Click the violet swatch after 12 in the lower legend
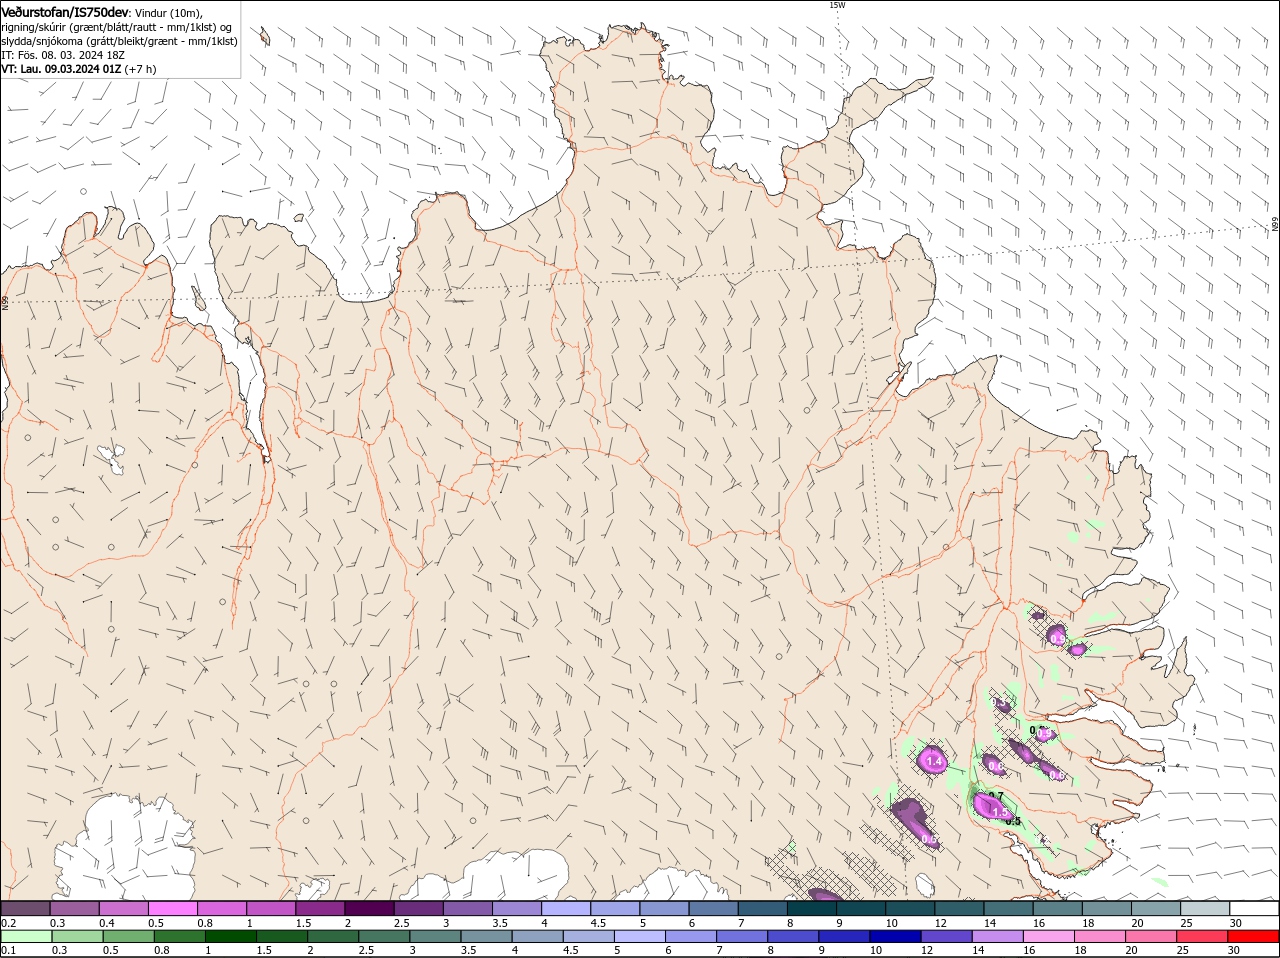 [x=947, y=937]
